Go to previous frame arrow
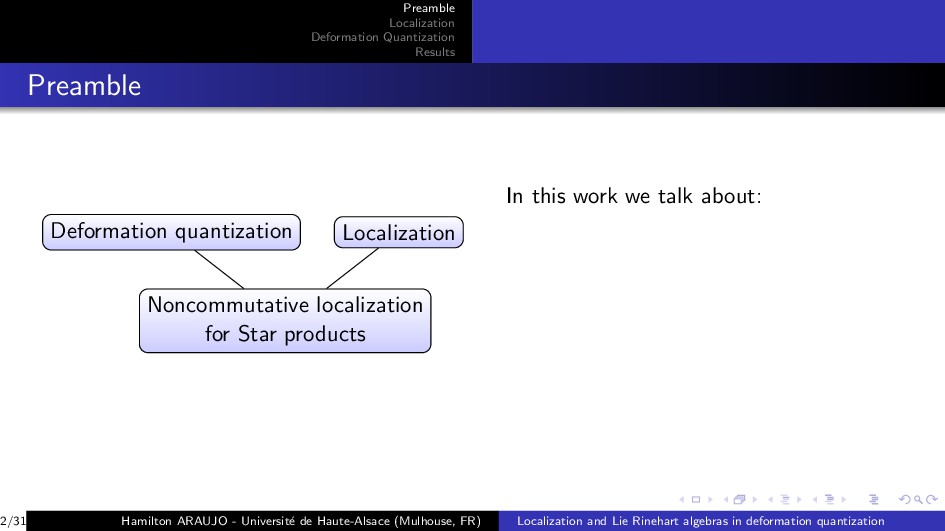Image resolution: width=945 pixels, height=531 pixels. click(726, 500)
